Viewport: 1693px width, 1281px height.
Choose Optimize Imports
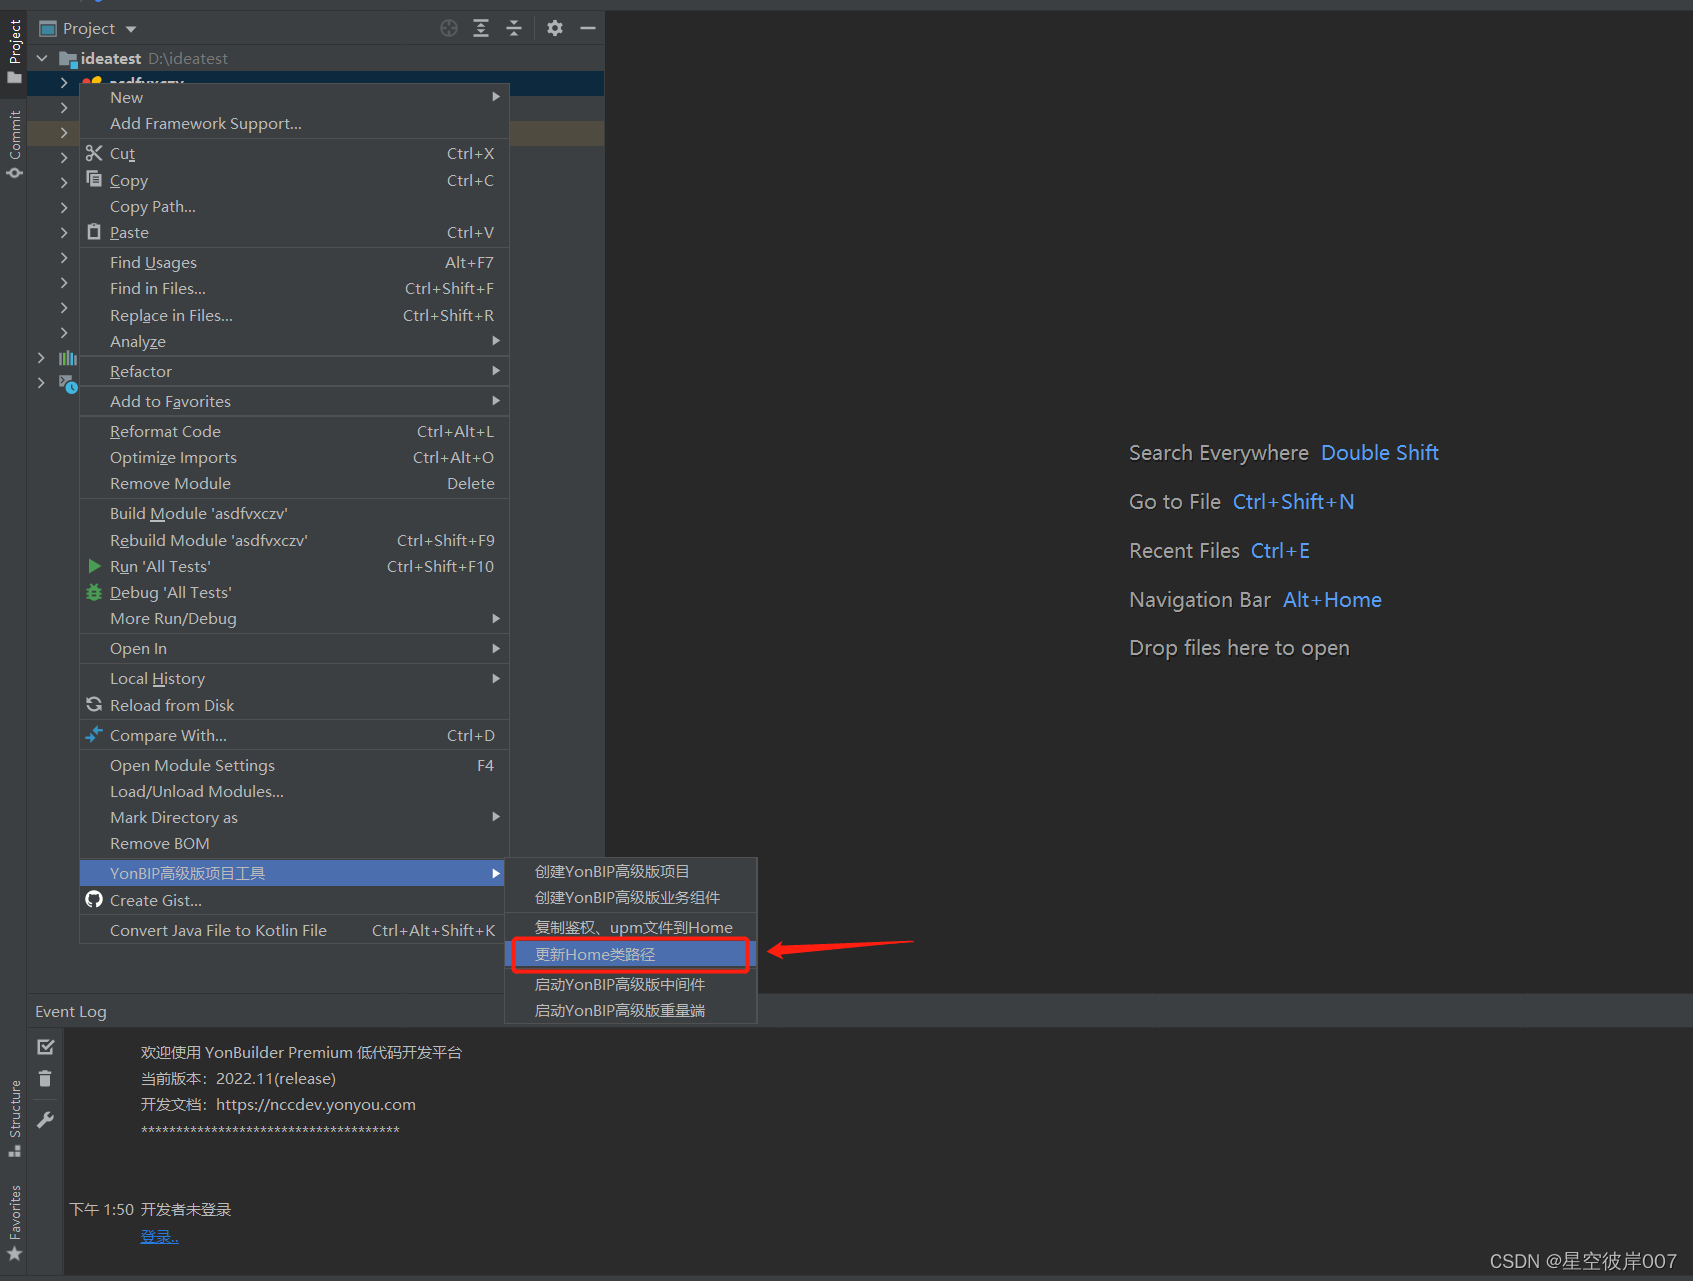(294, 457)
